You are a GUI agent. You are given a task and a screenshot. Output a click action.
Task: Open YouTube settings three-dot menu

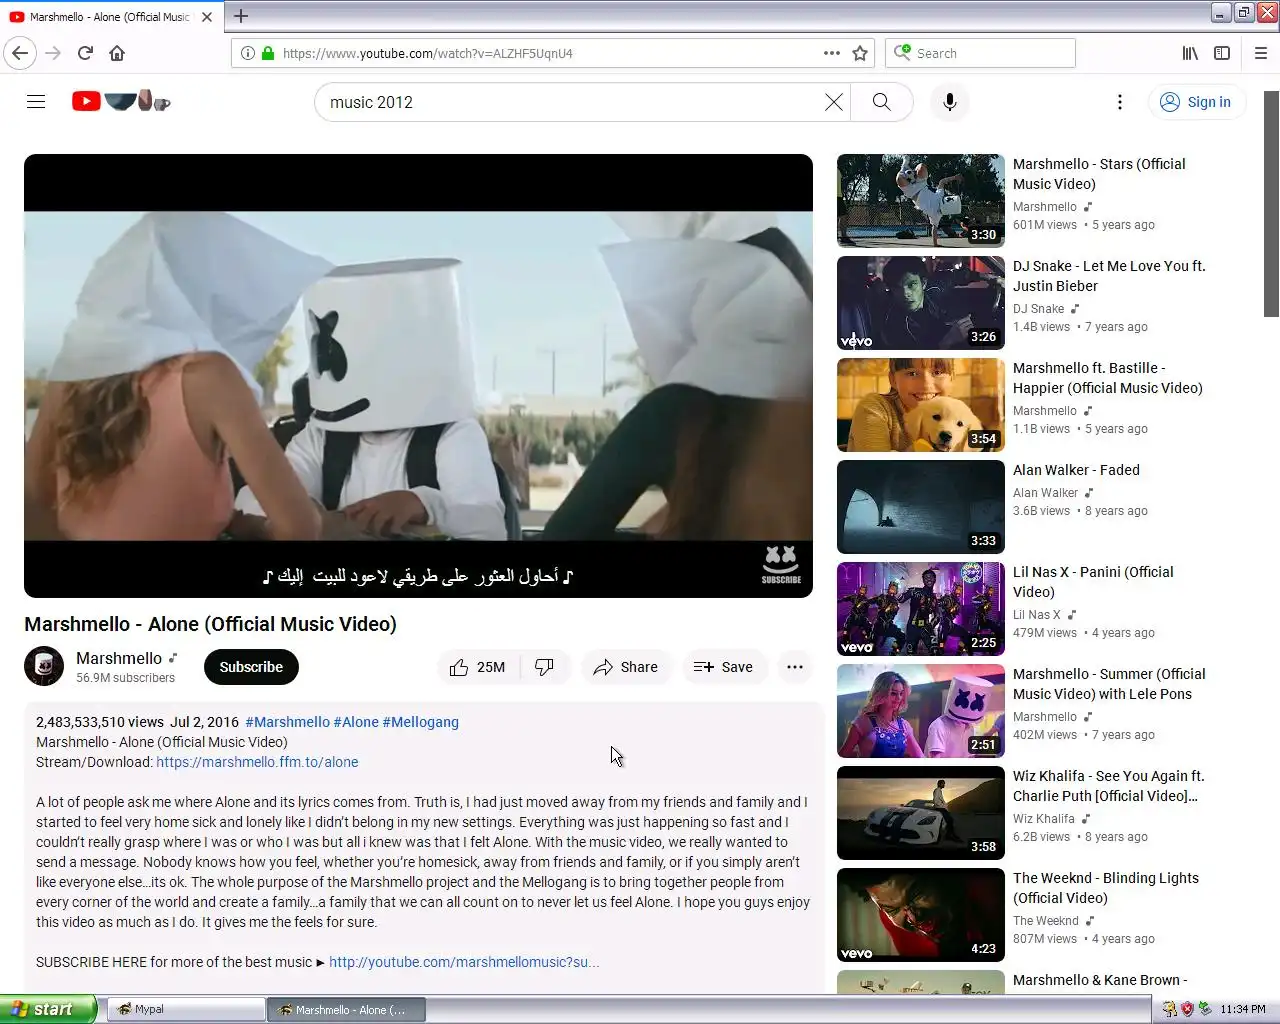point(1120,102)
